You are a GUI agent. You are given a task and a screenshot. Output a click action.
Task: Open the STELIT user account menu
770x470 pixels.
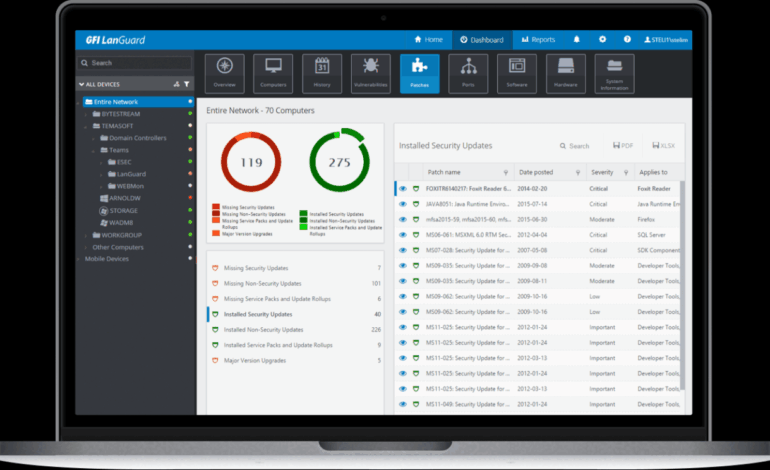(666, 39)
